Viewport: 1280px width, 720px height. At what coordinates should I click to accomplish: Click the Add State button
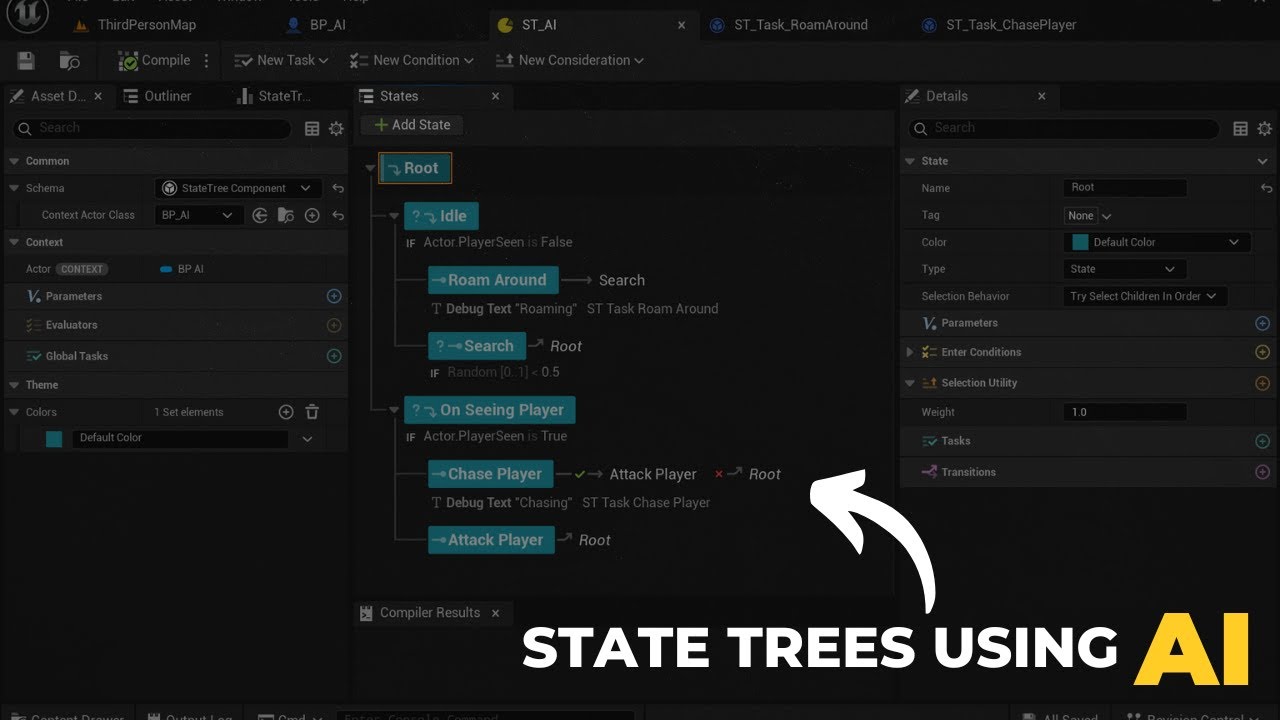tap(412, 125)
